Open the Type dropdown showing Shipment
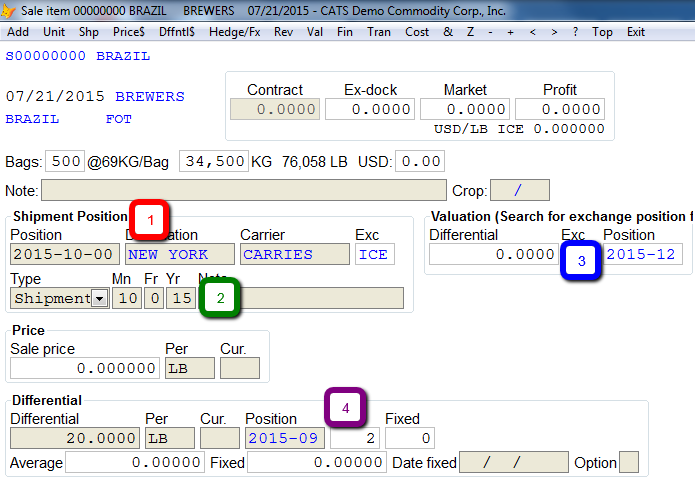Screen dimensions: 695x482 [x=100, y=298]
